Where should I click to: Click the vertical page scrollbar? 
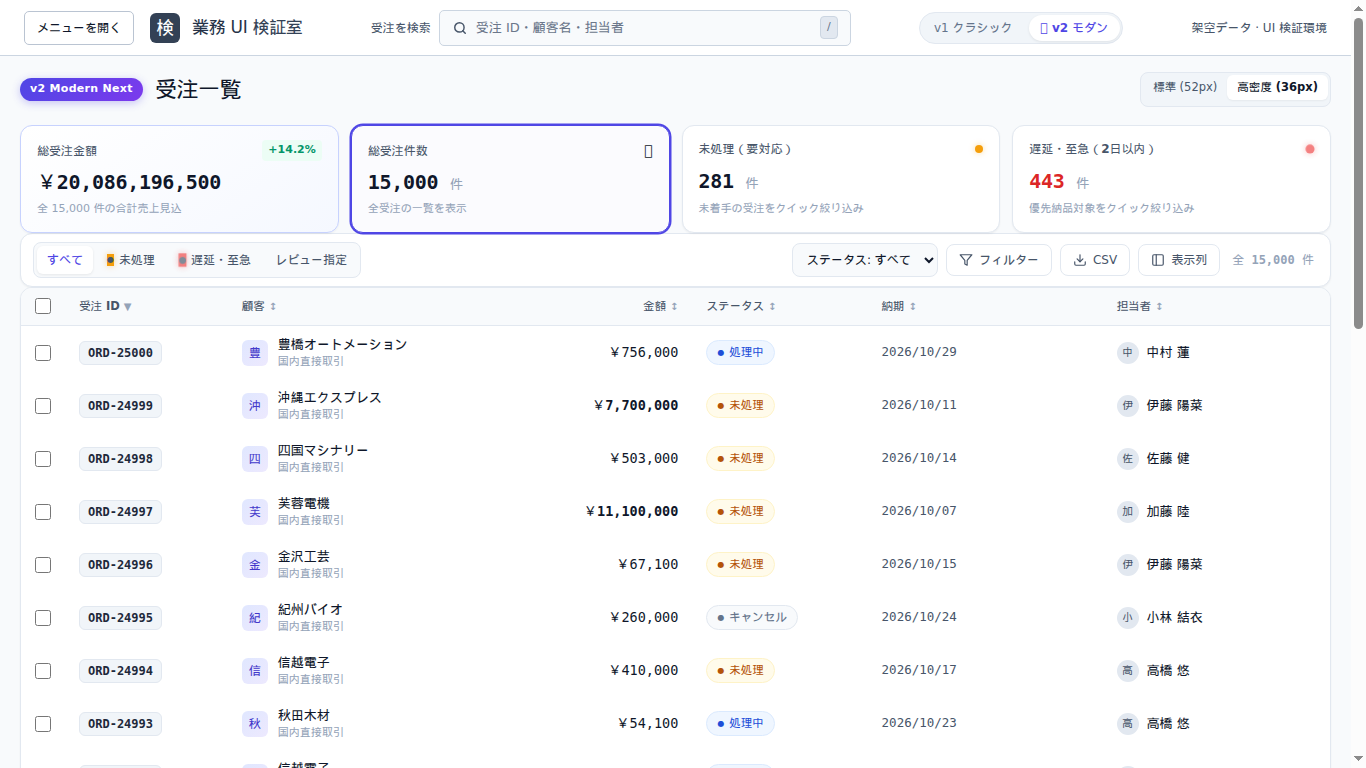pyautogui.click(x=1358, y=172)
